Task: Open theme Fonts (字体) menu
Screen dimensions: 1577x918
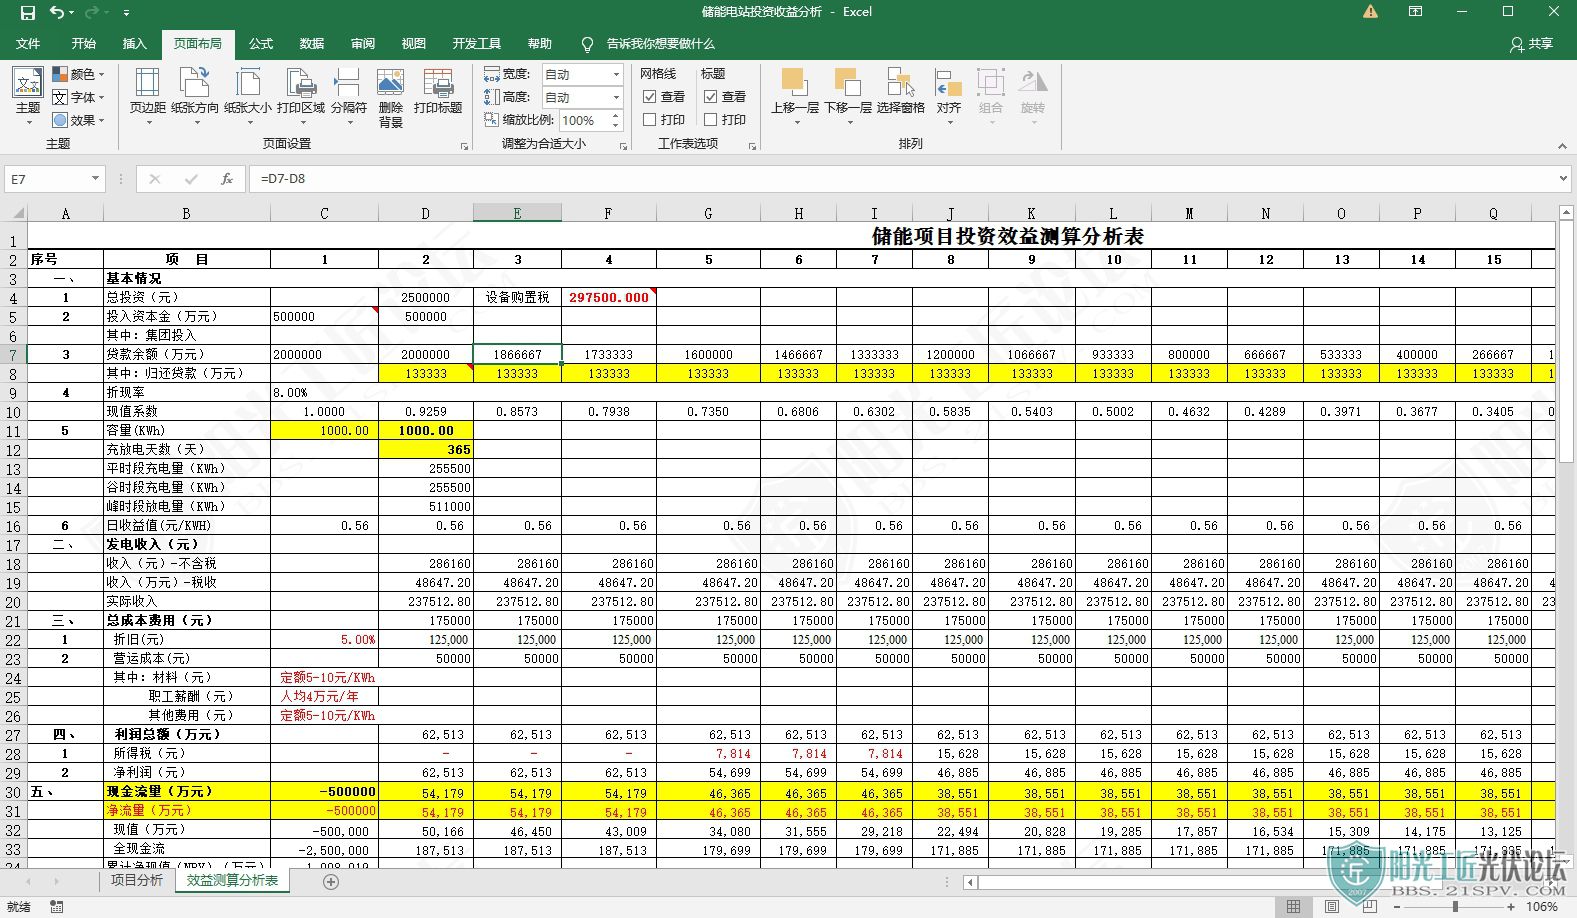Action: [x=78, y=97]
